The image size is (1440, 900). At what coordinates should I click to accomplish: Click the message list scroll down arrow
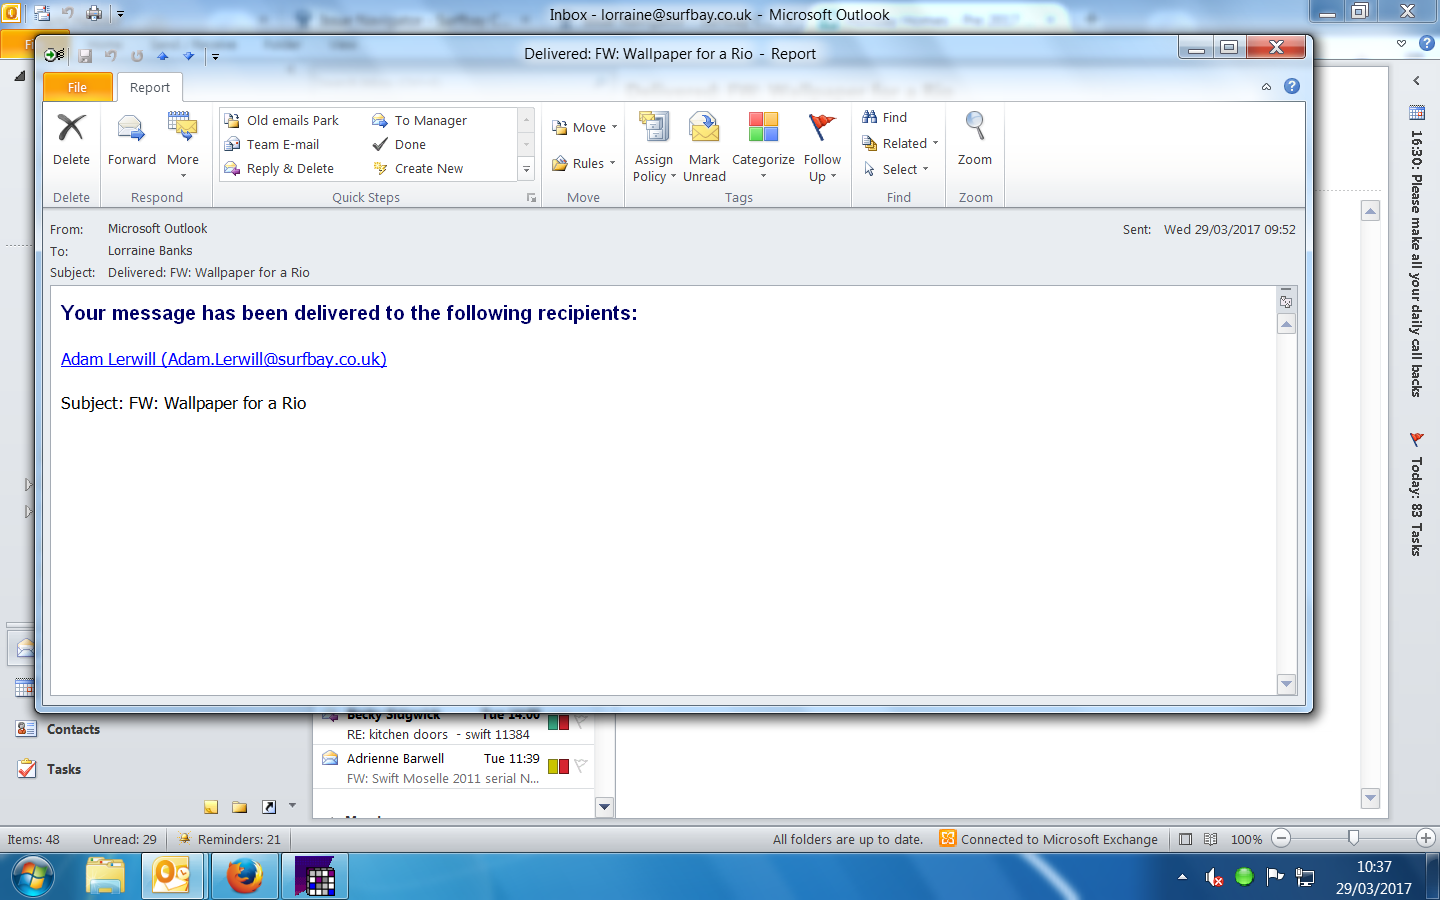coord(604,807)
